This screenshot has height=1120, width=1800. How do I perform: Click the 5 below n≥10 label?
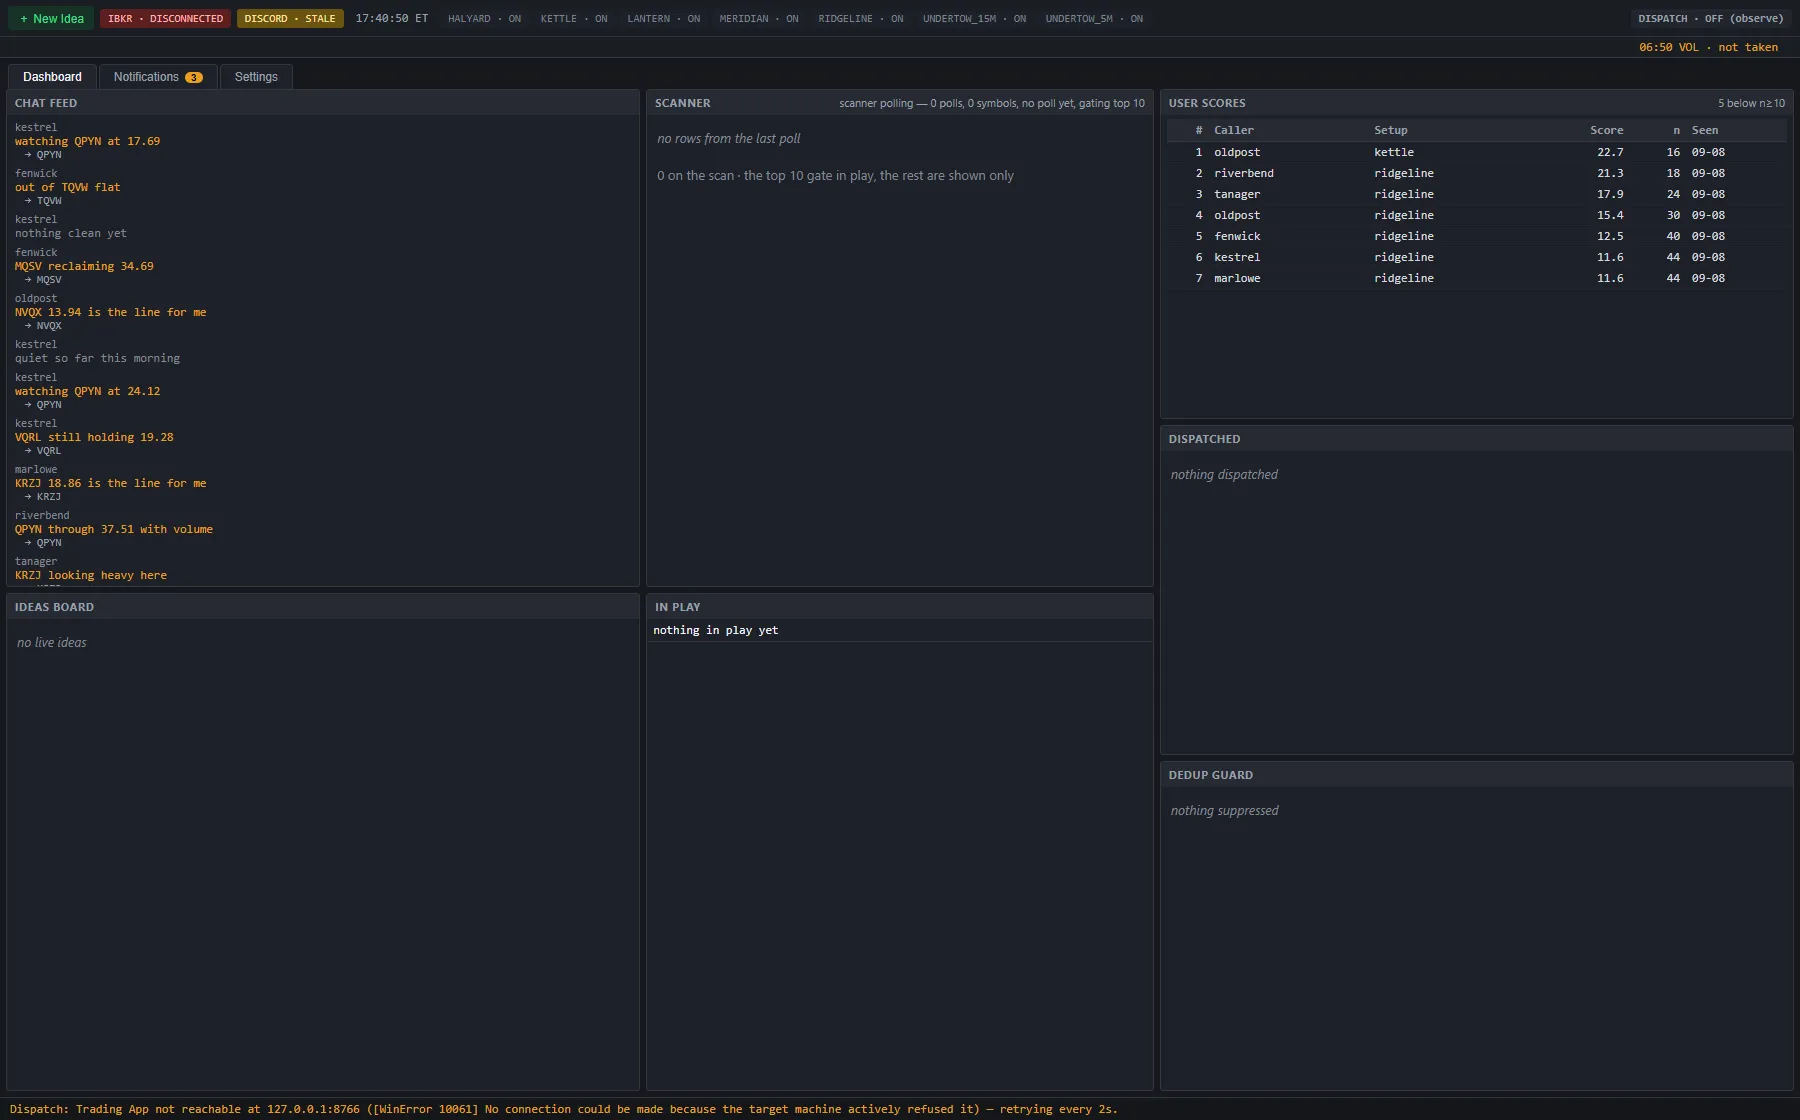(x=1751, y=103)
